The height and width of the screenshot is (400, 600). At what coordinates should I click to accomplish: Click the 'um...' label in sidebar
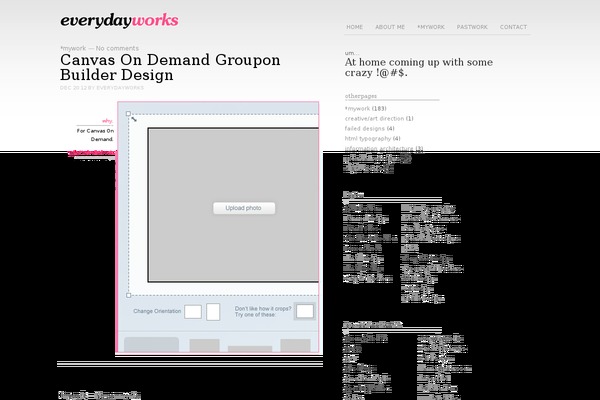pos(351,53)
